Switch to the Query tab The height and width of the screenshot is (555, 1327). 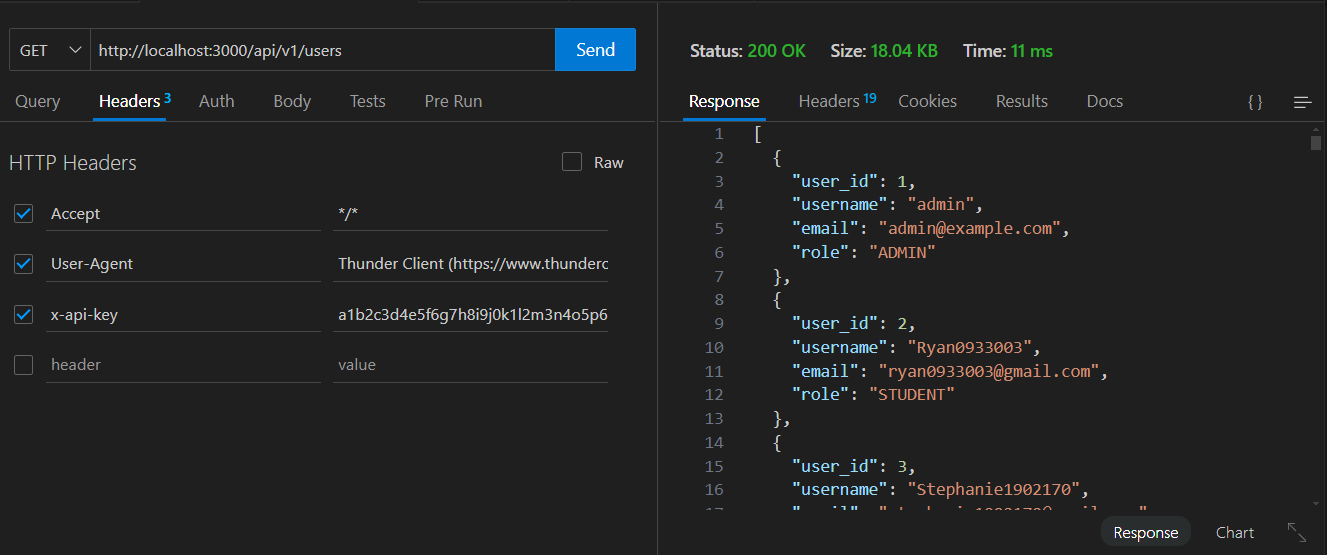point(38,101)
